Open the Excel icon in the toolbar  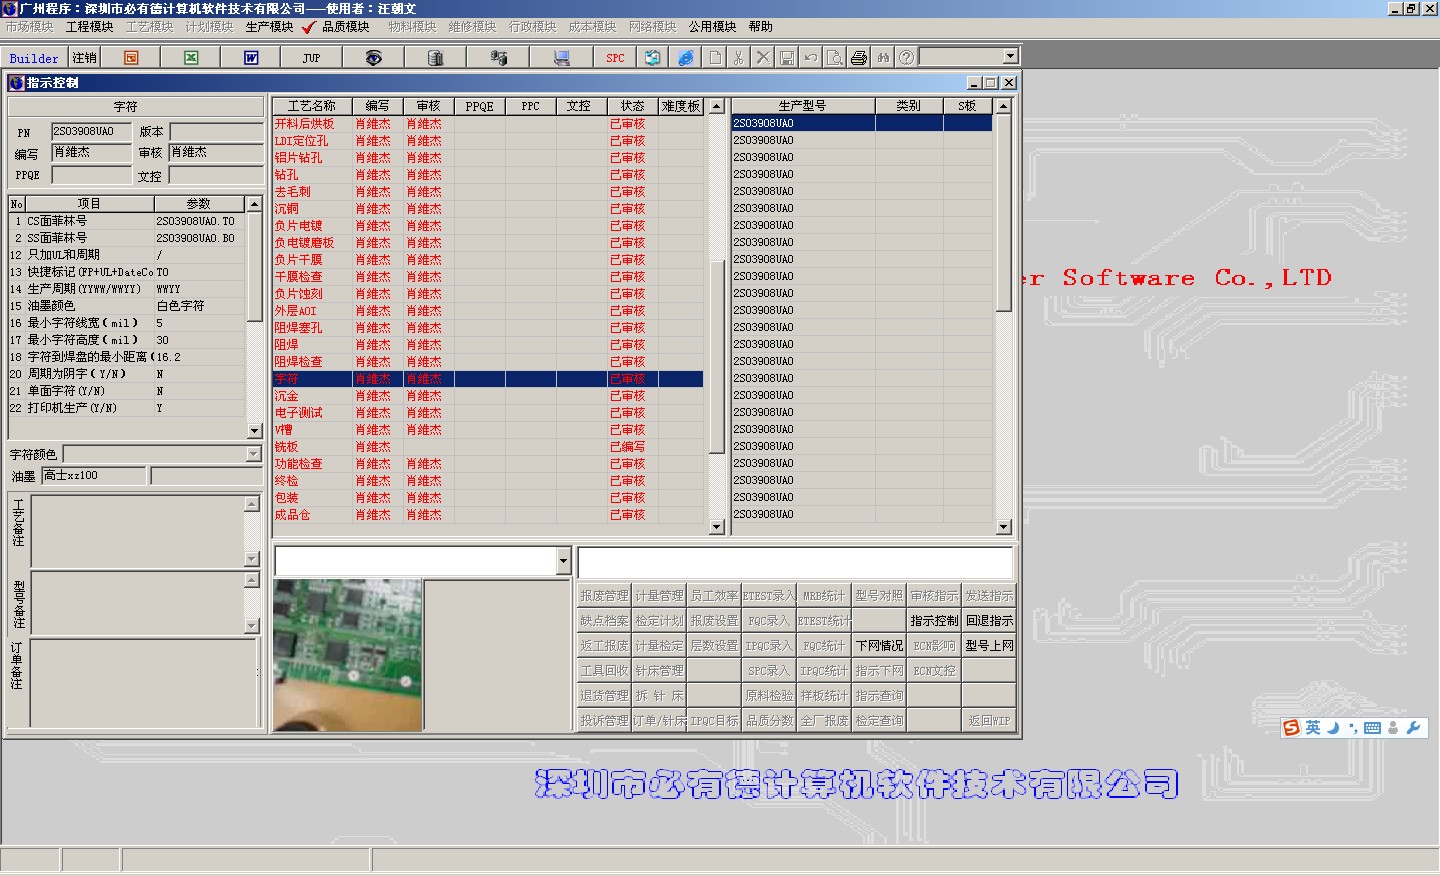[191, 58]
